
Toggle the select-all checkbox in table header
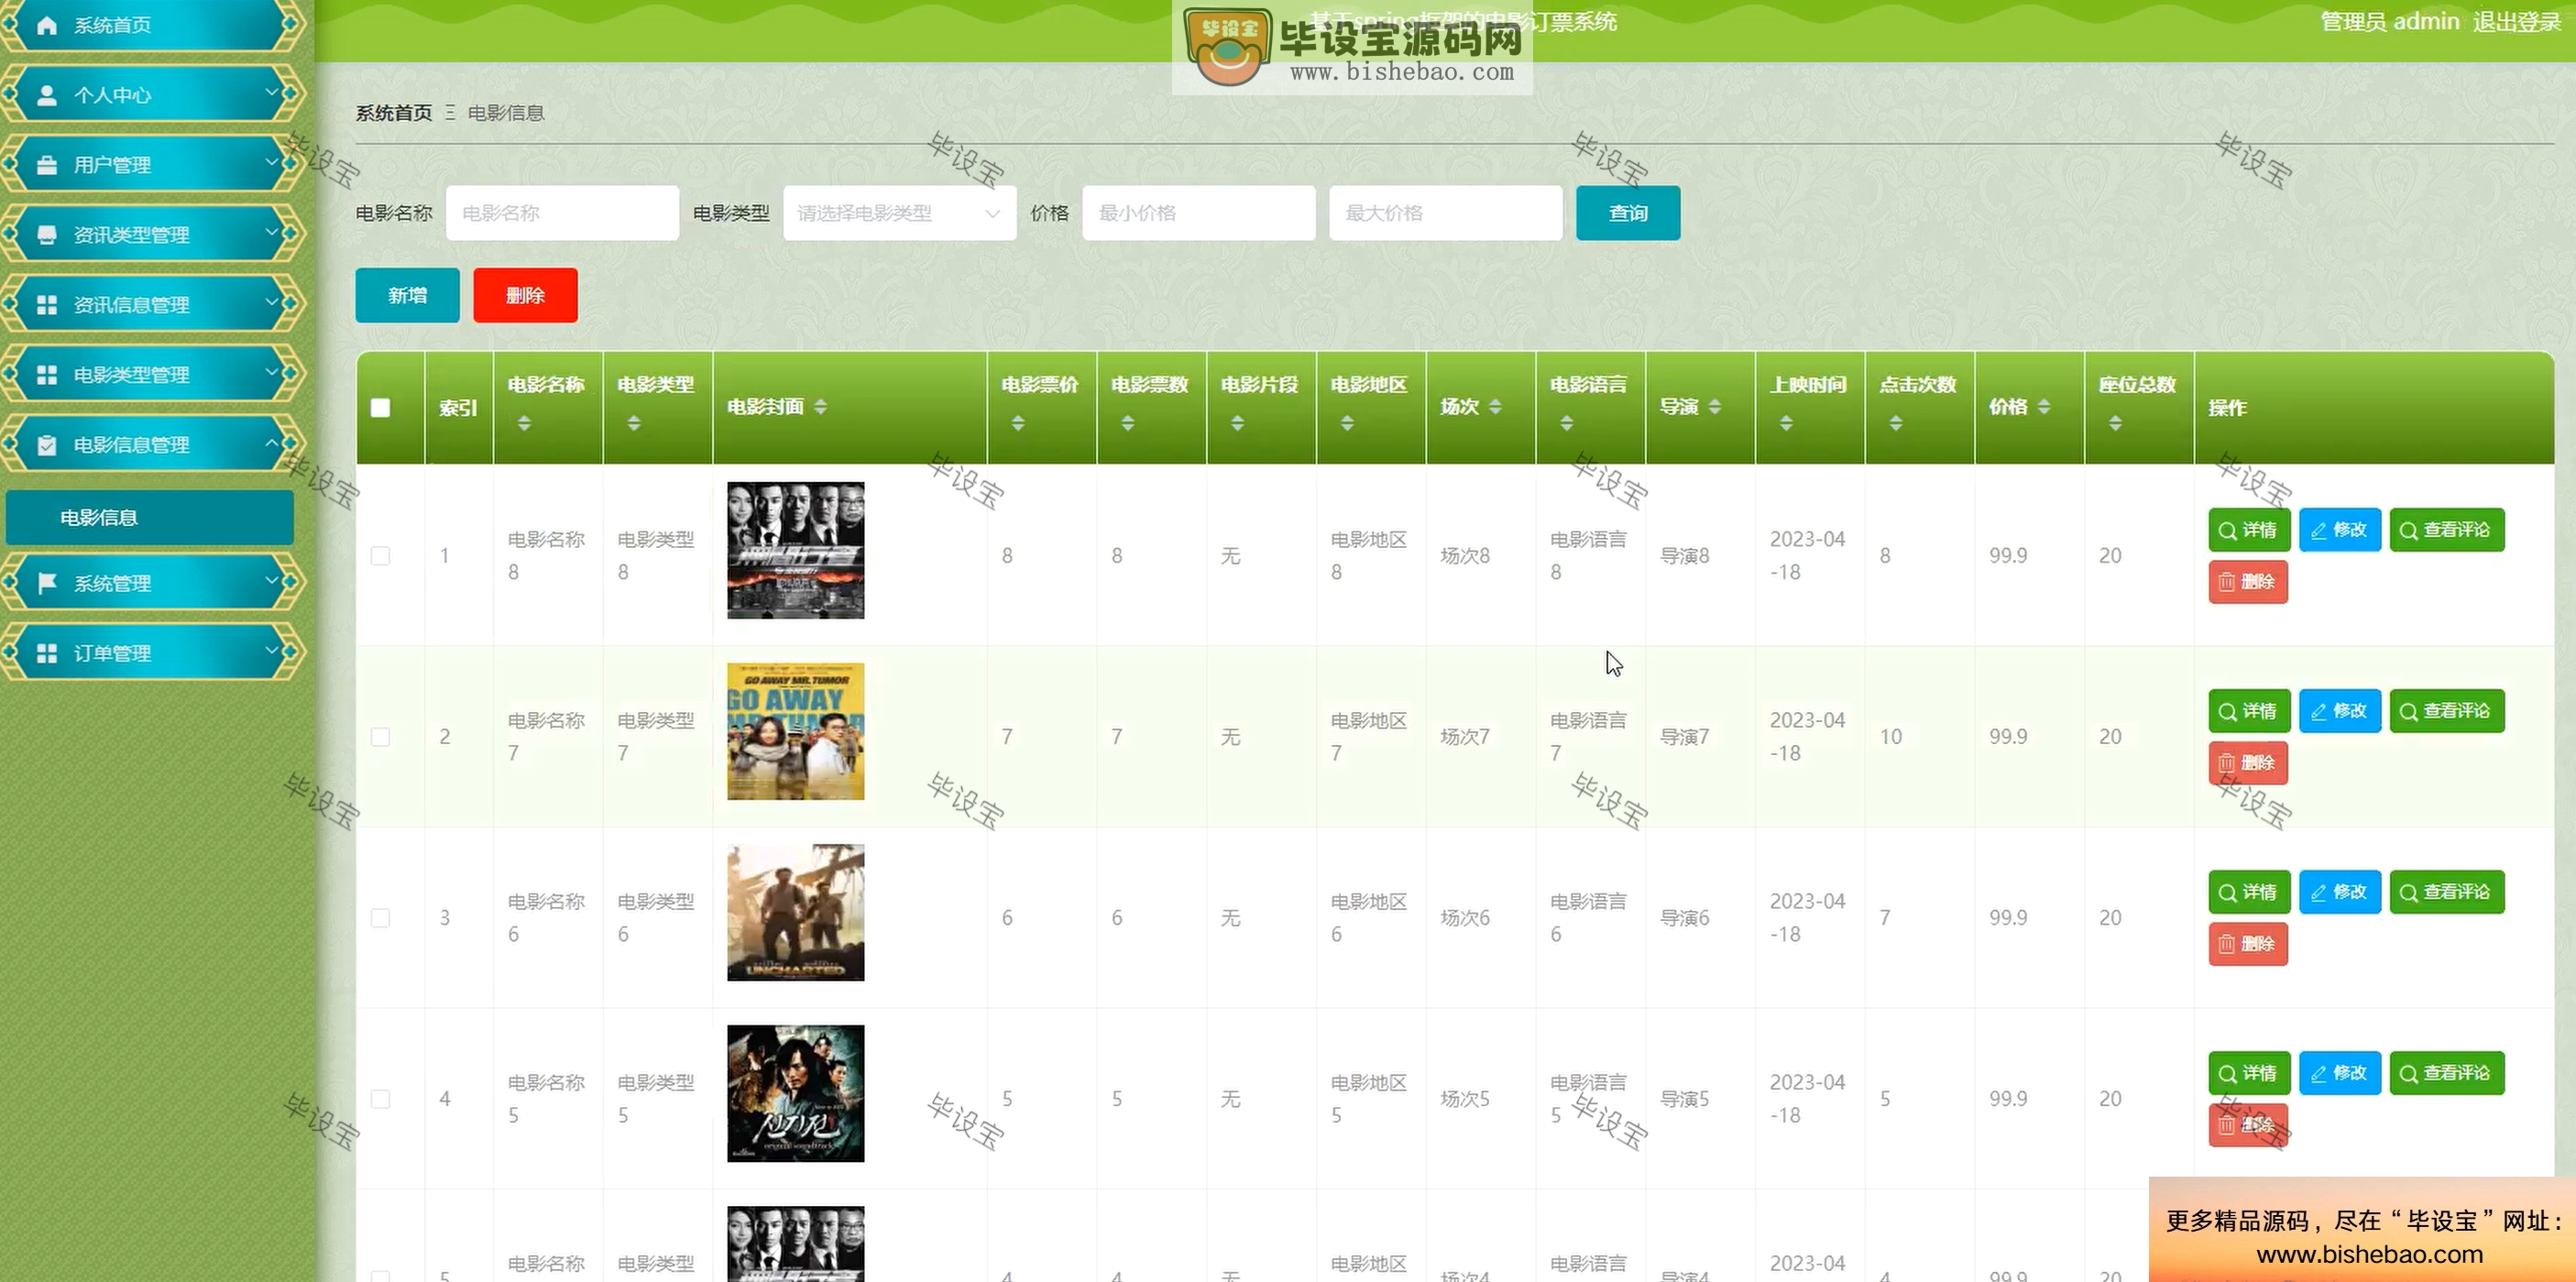[380, 408]
